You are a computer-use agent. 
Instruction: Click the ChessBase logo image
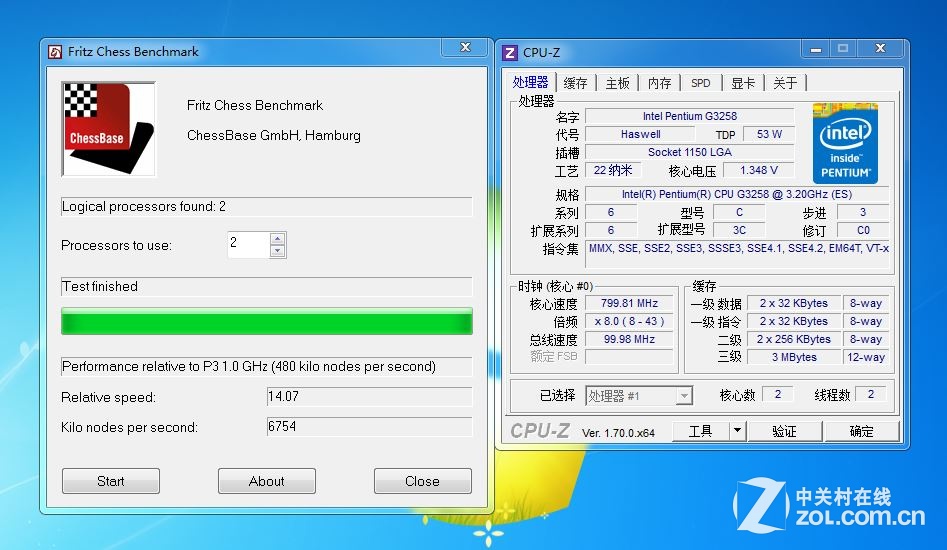(x=109, y=129)
